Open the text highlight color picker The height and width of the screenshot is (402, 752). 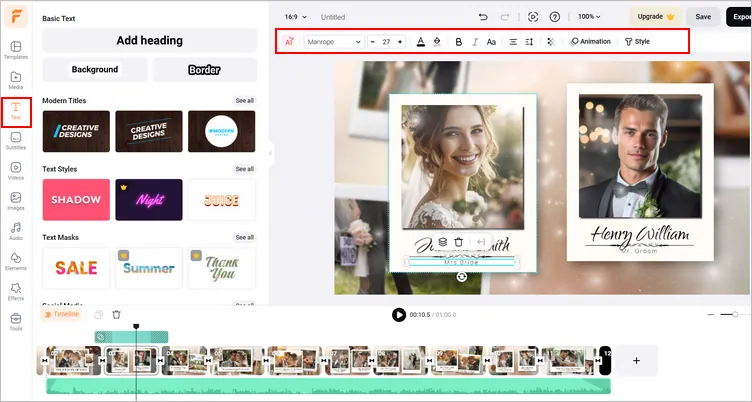(437, 42)
